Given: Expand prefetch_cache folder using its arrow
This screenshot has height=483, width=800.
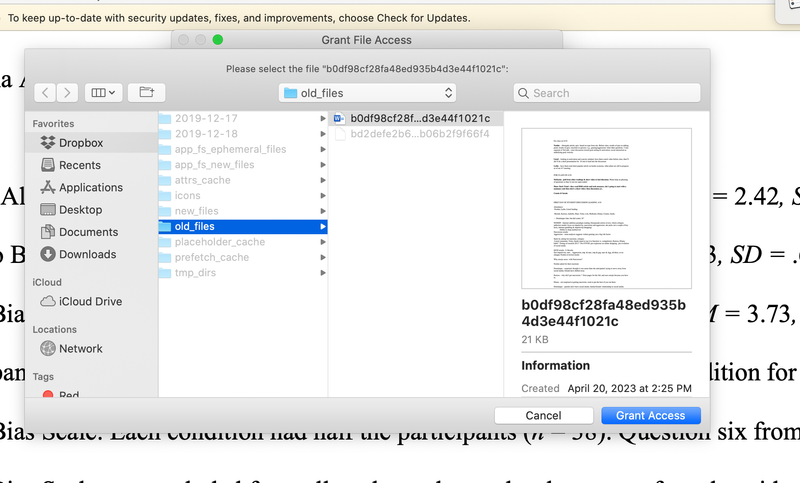Looking at the screenshot, I should tap(322, 258).
